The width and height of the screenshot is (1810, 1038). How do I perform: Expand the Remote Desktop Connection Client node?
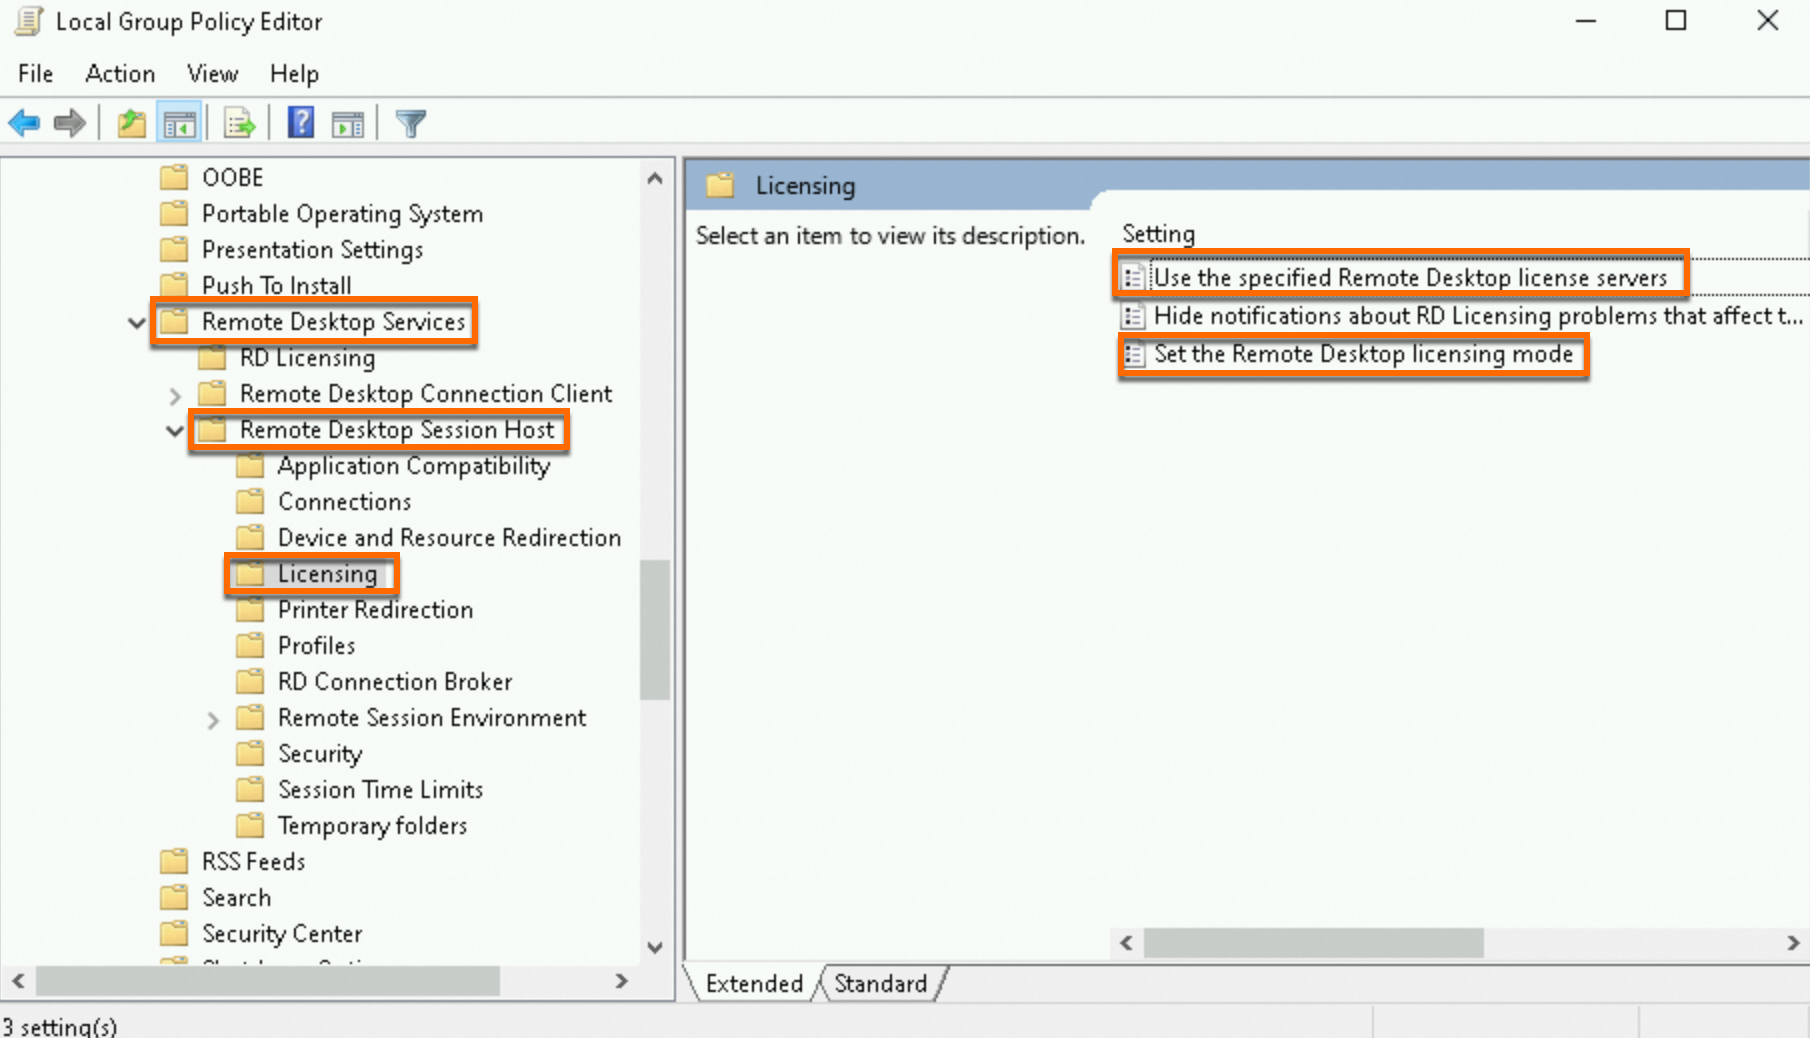point(175,396)
